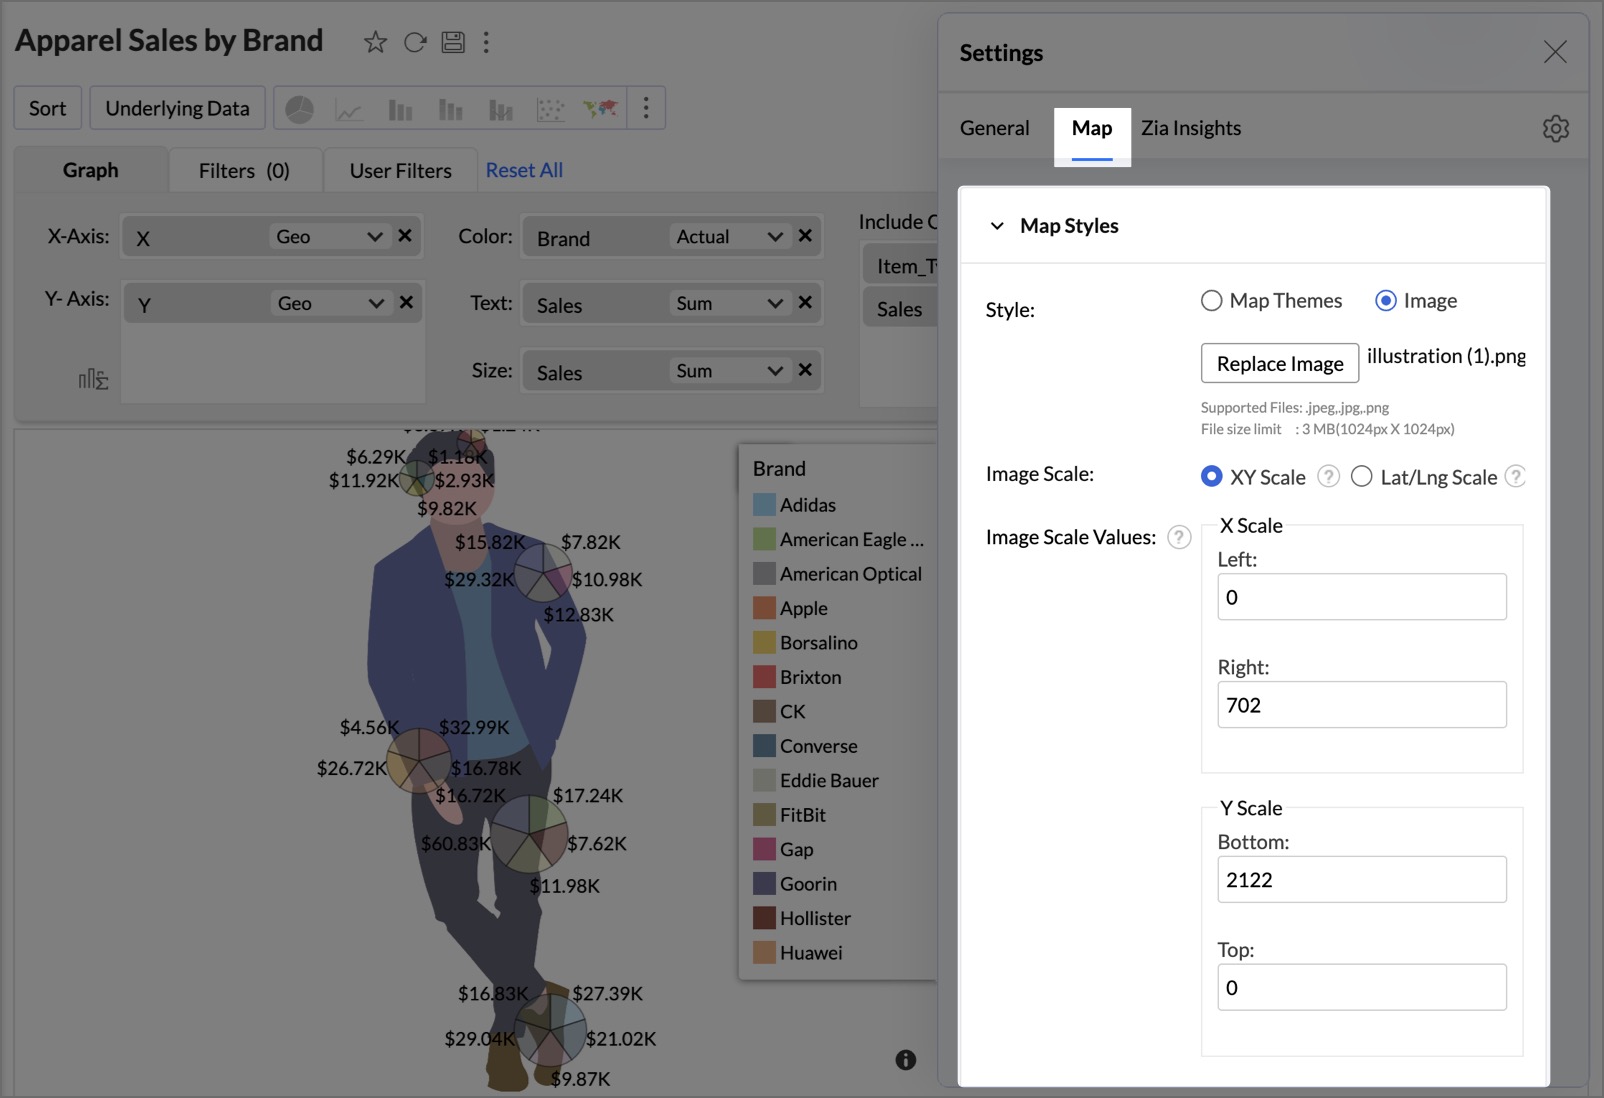Click the Adidas legend color swatch
Screen dimensions: 1604x1098
coord(764,505)
